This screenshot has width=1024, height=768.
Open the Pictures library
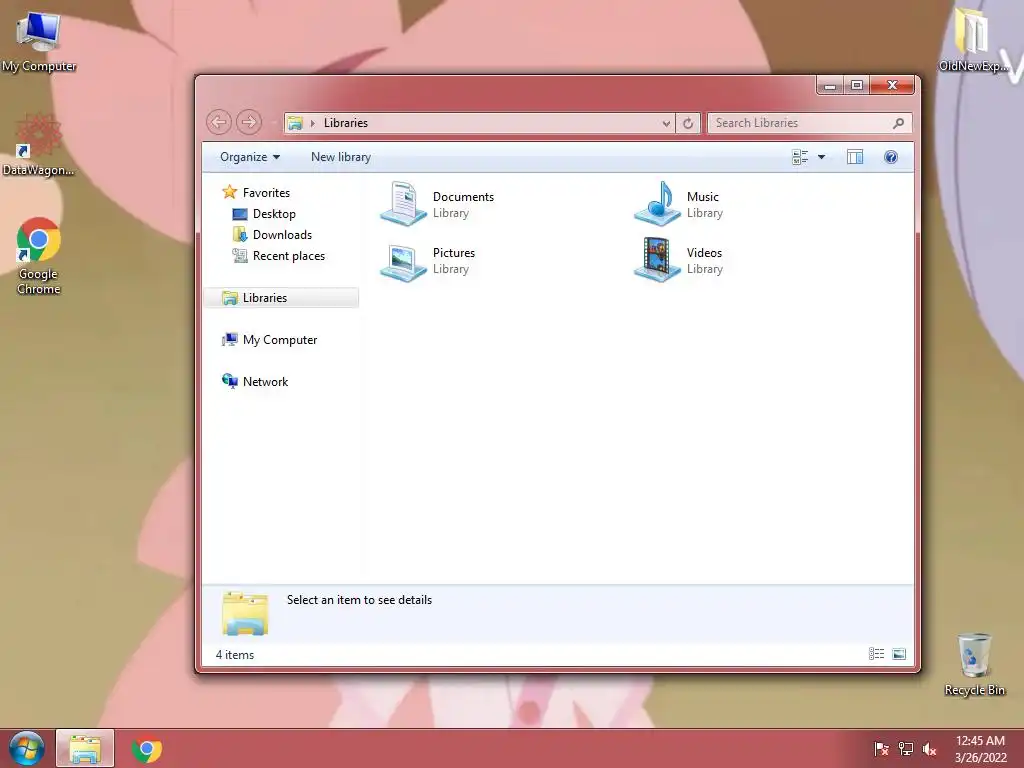[x=428, y=261]
